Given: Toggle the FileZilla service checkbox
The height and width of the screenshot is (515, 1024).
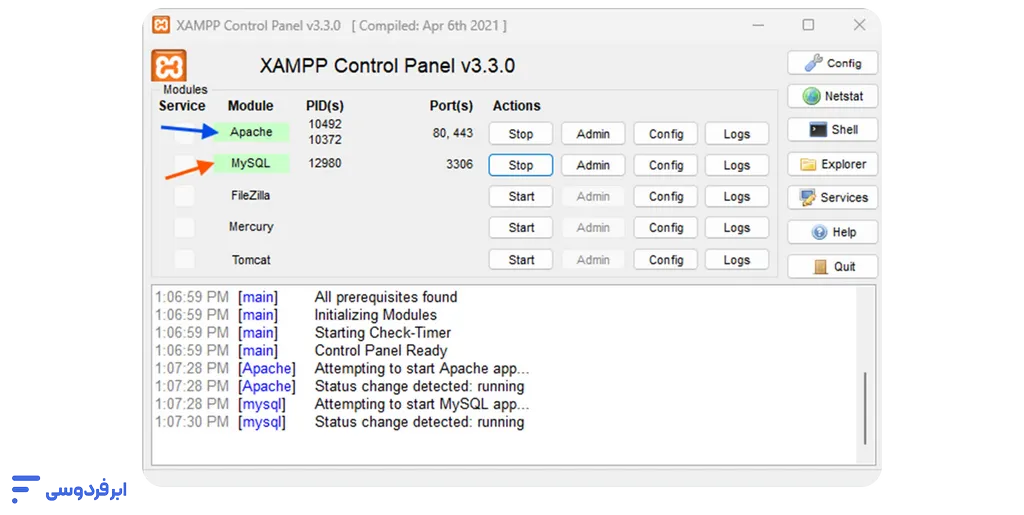Looking at the screenshot, I should pyautogui.click(x=184, y=196).
